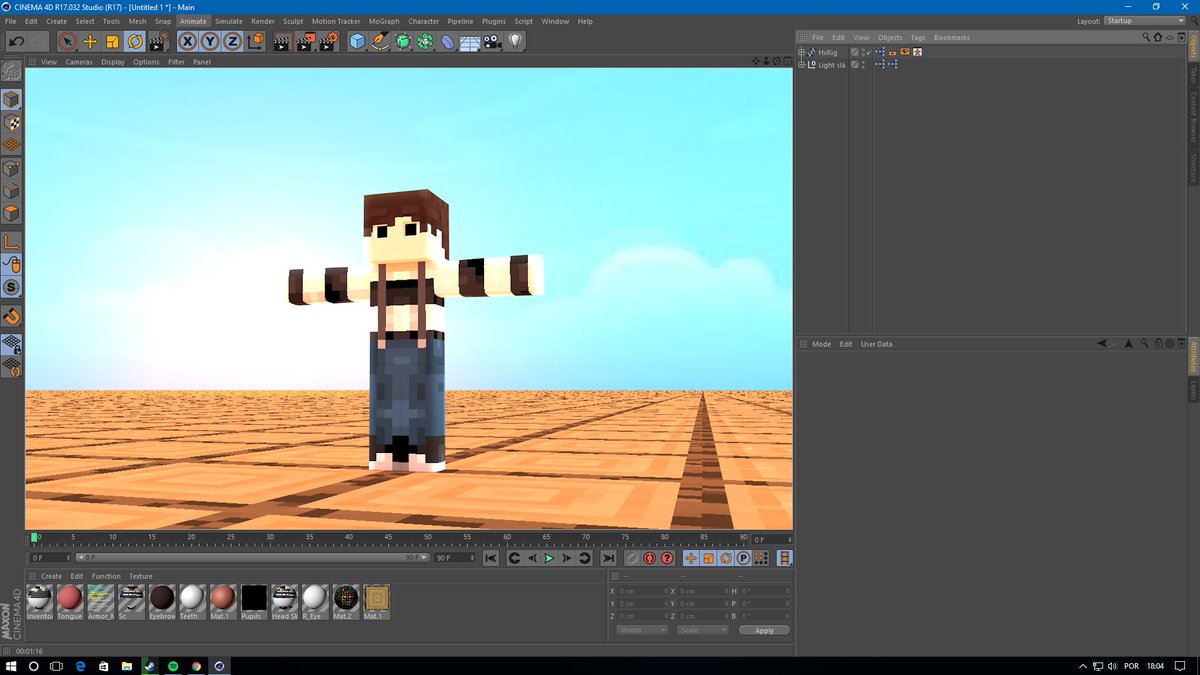Go to end of animation

608,558
